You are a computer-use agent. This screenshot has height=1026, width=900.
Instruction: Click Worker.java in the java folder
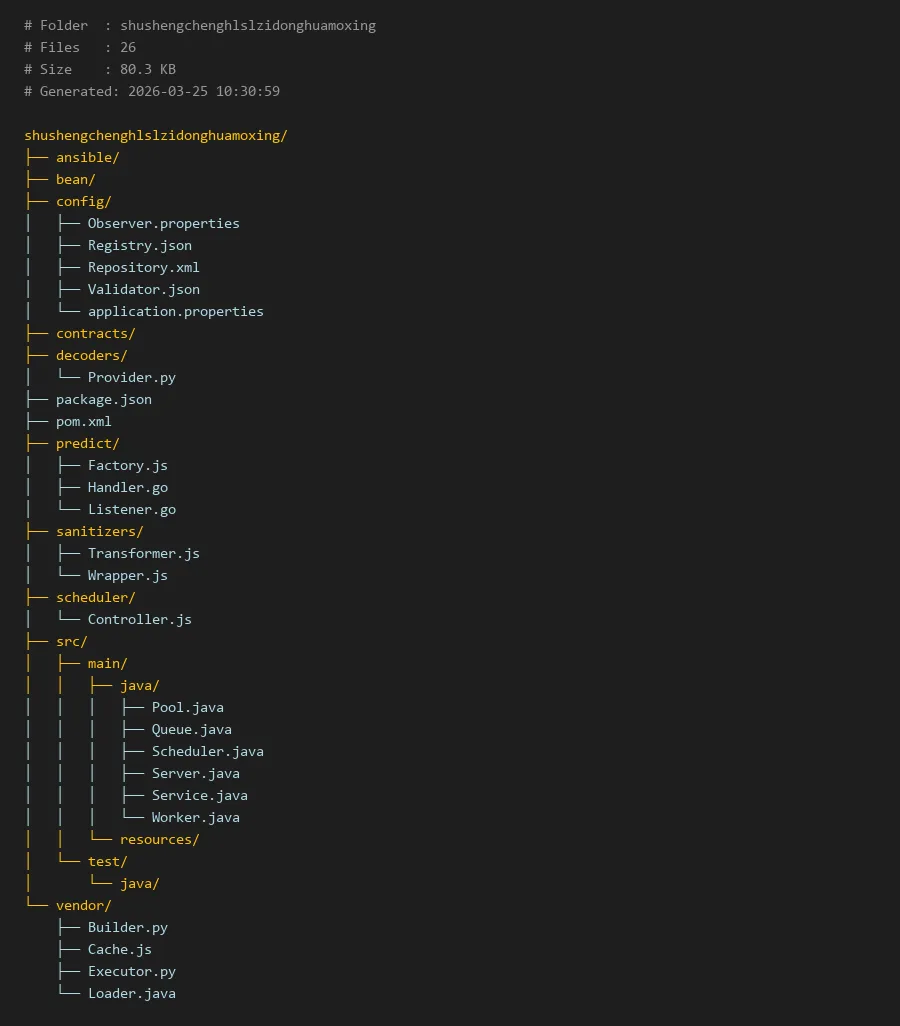pyautogui.click(x=195, y=817)
